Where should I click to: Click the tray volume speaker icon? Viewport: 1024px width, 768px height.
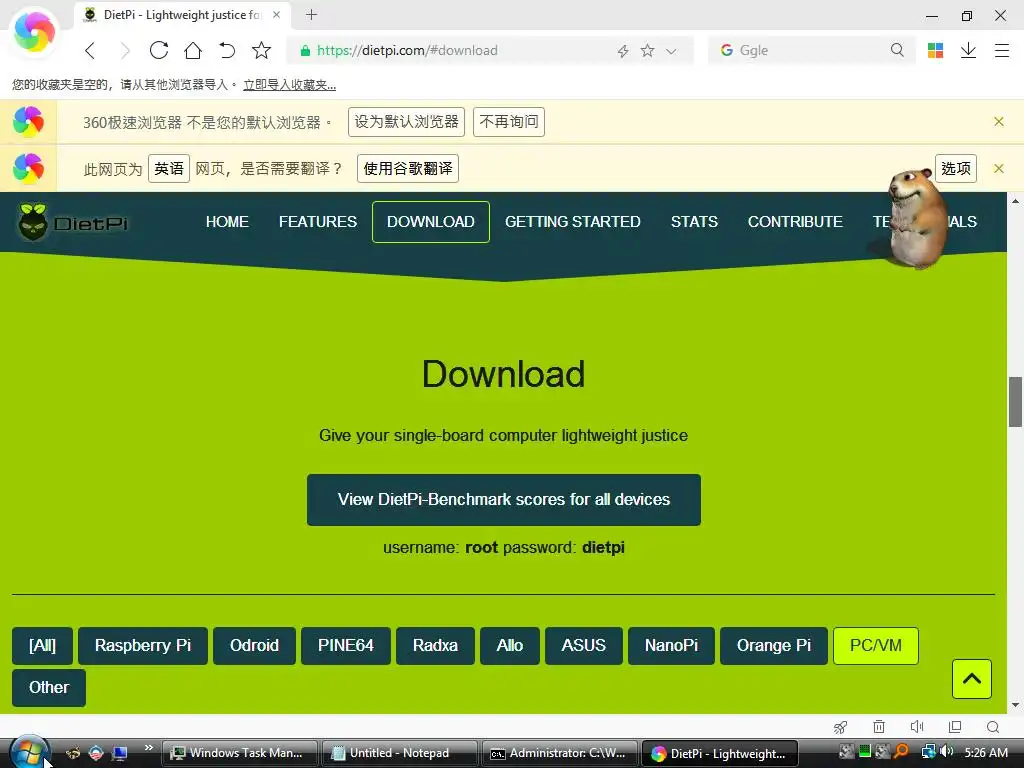(946, 752)
